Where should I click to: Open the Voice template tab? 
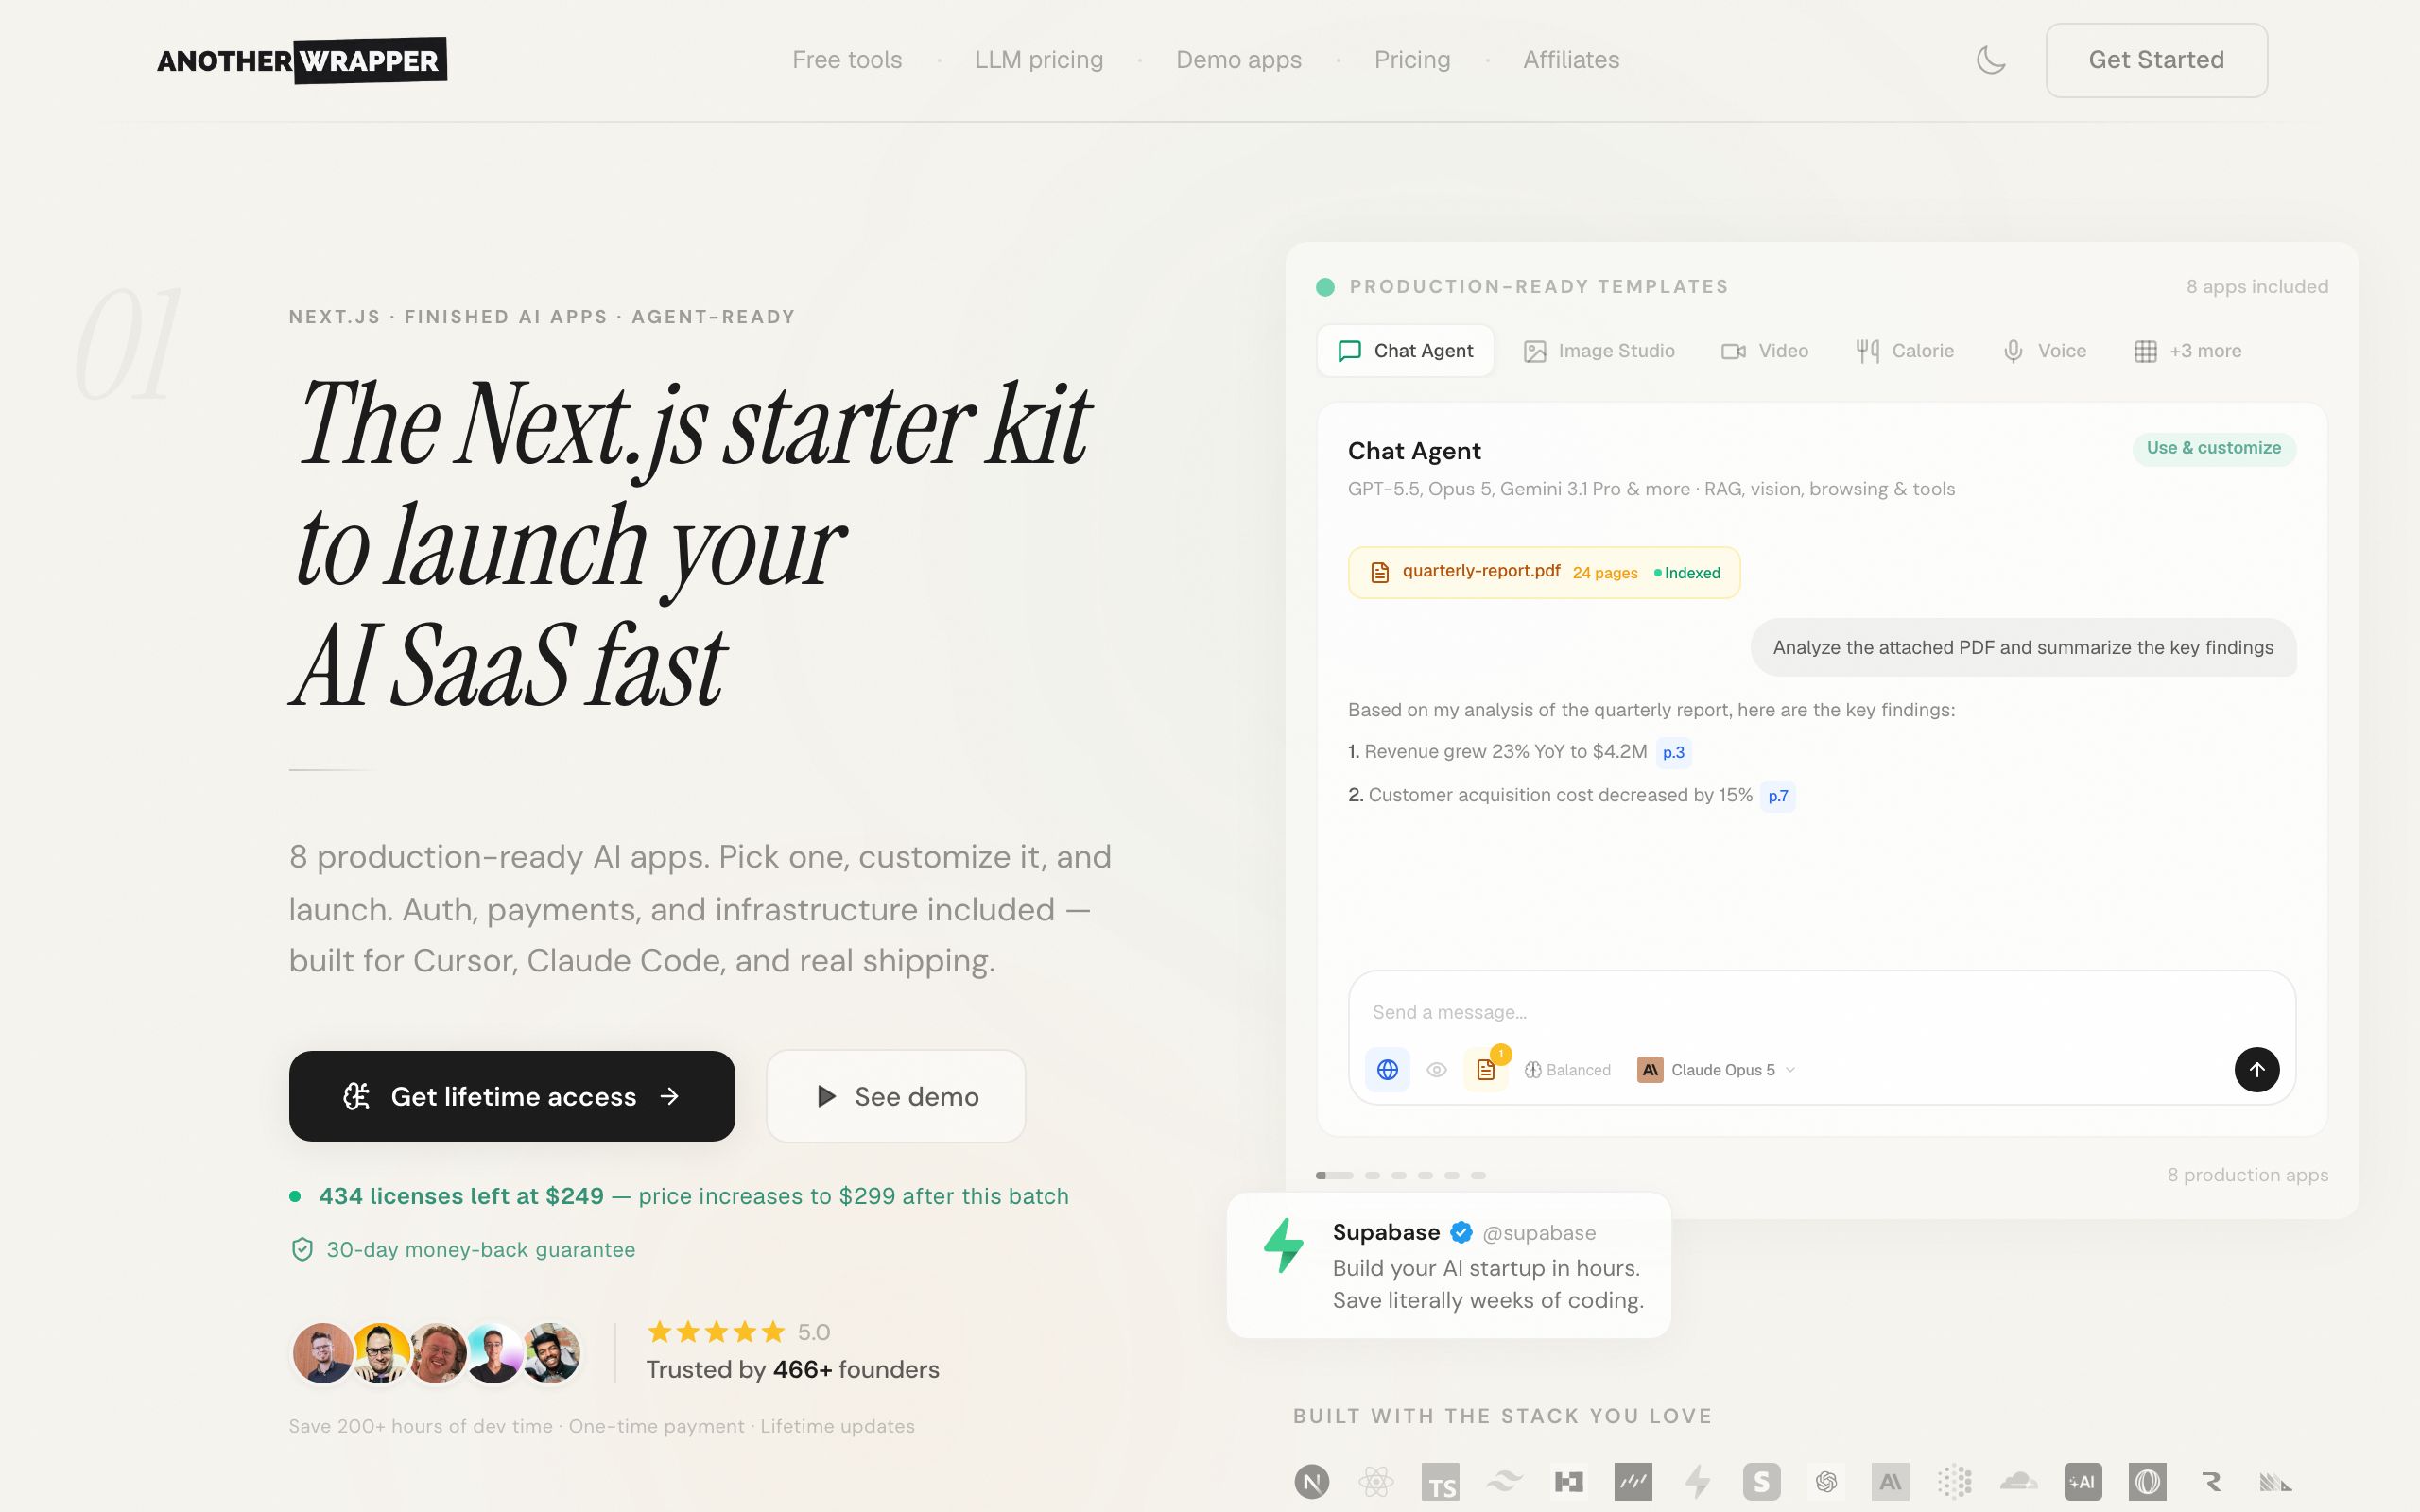[2044, 351]
